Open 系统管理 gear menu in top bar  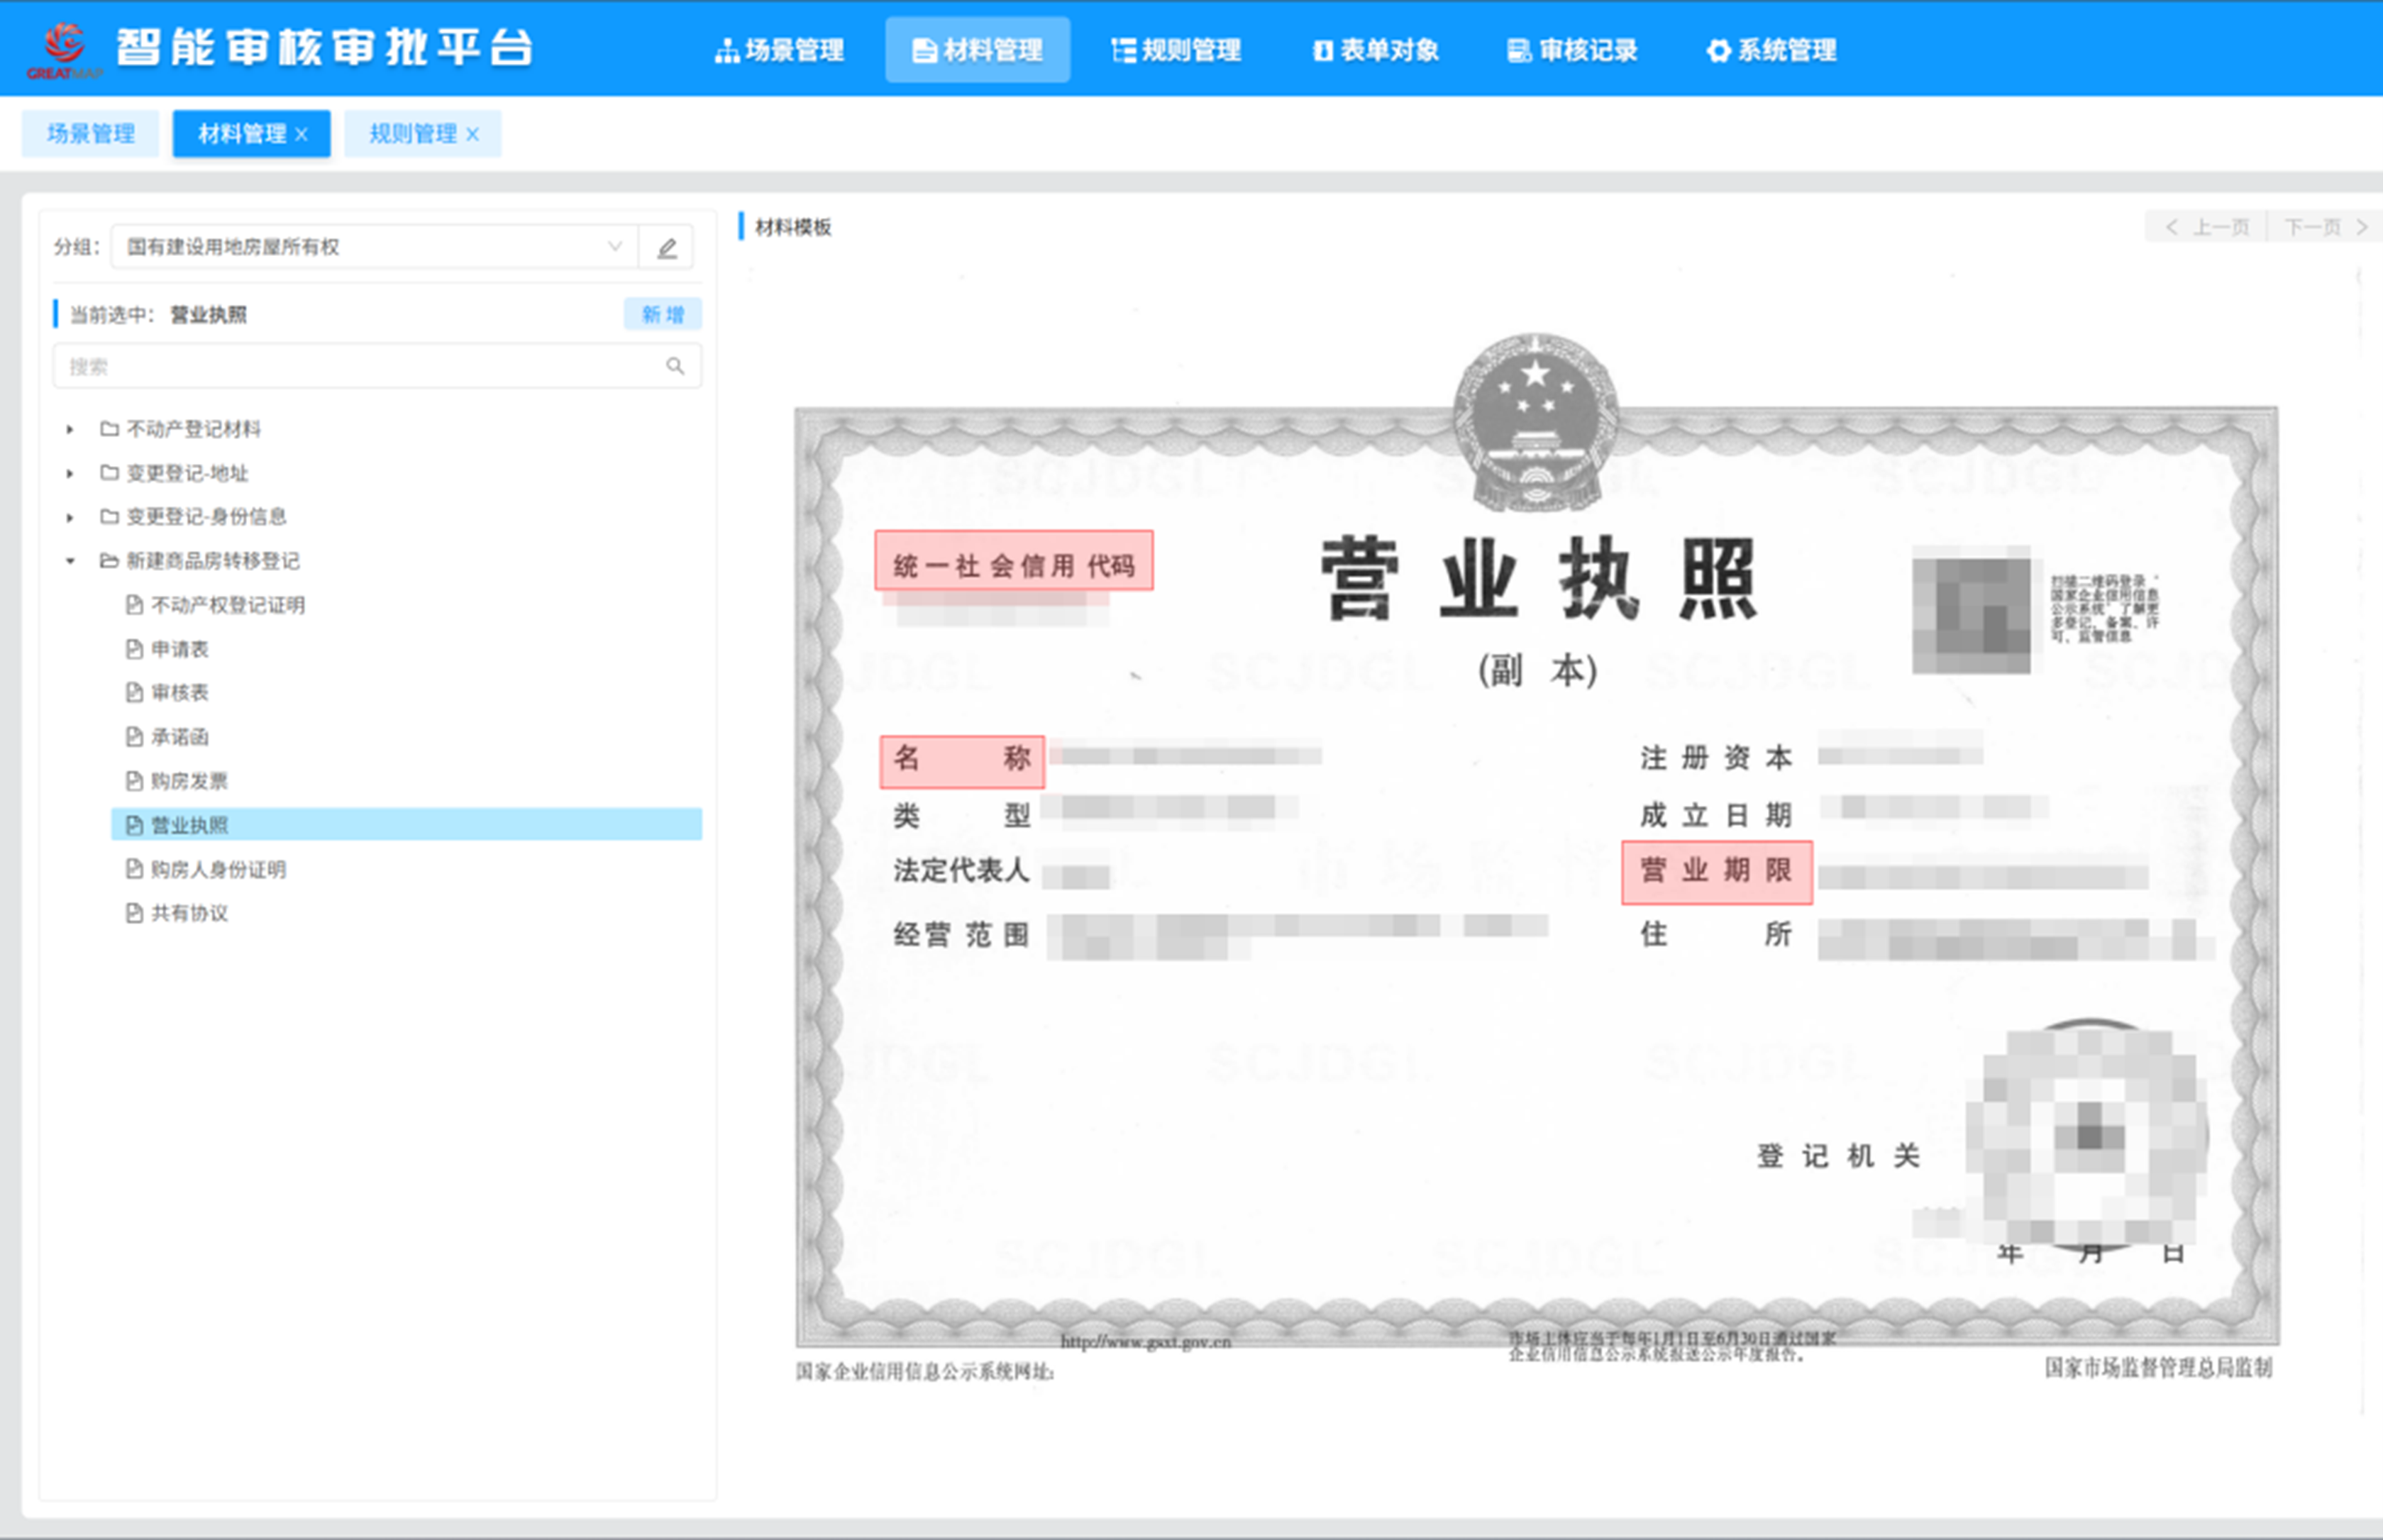pyautogui.click(x=1771, y=50)
